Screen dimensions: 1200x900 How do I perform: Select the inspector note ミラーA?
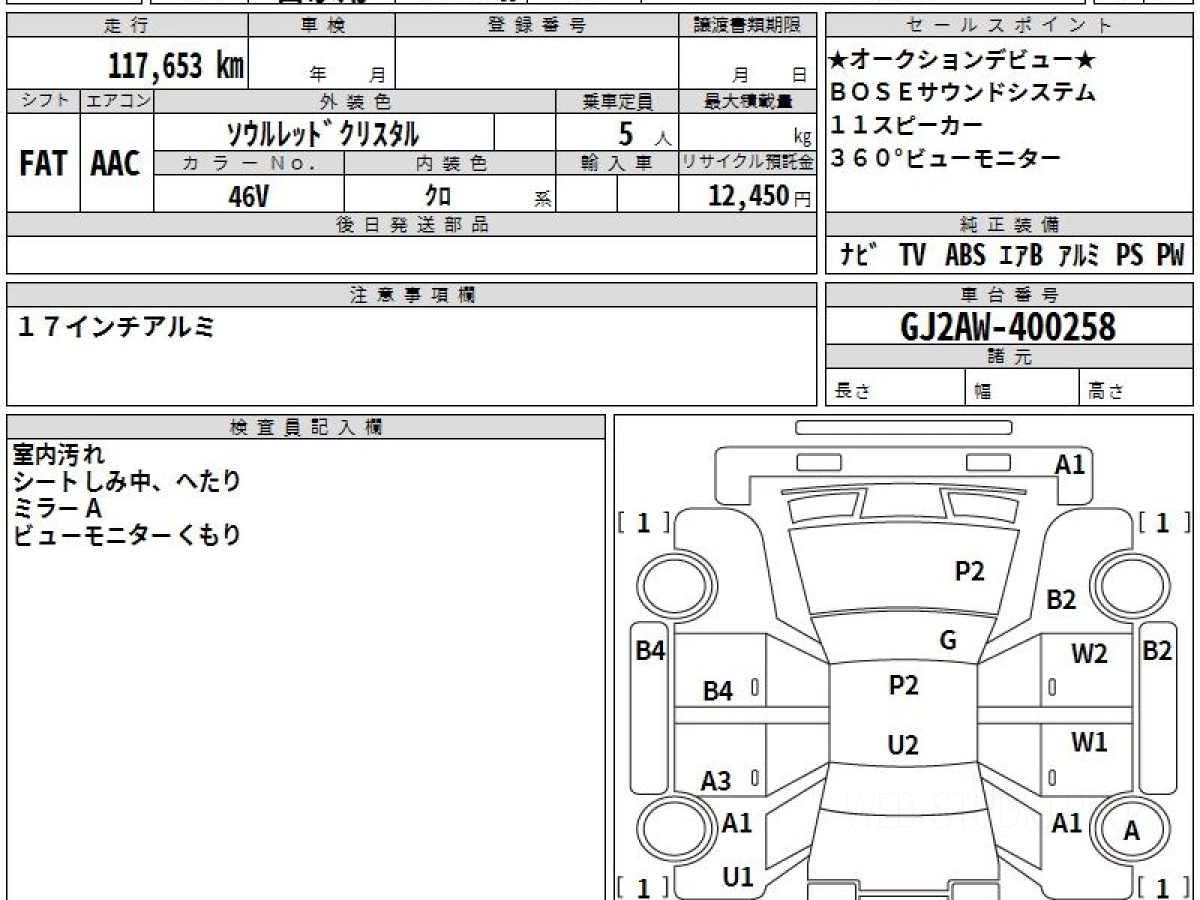point(57,508)
